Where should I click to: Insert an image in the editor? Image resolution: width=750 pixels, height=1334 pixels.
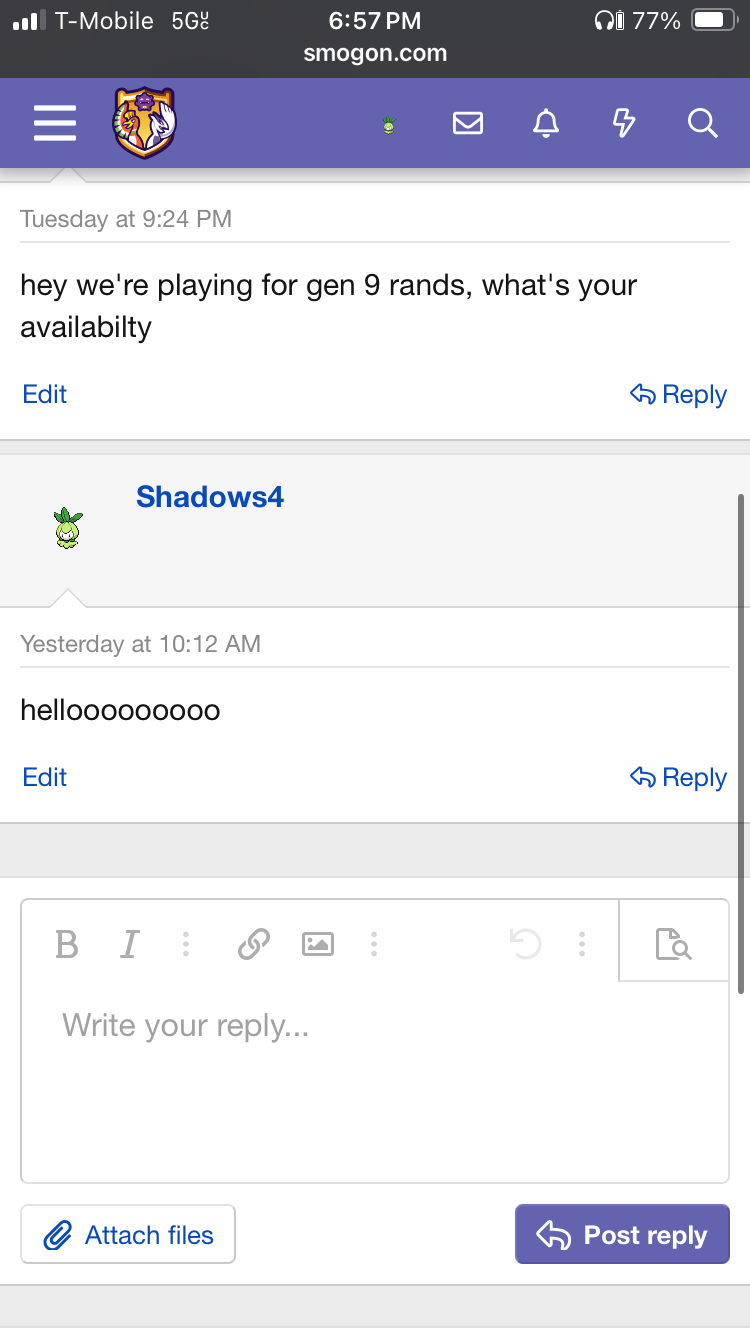point(318,943)
